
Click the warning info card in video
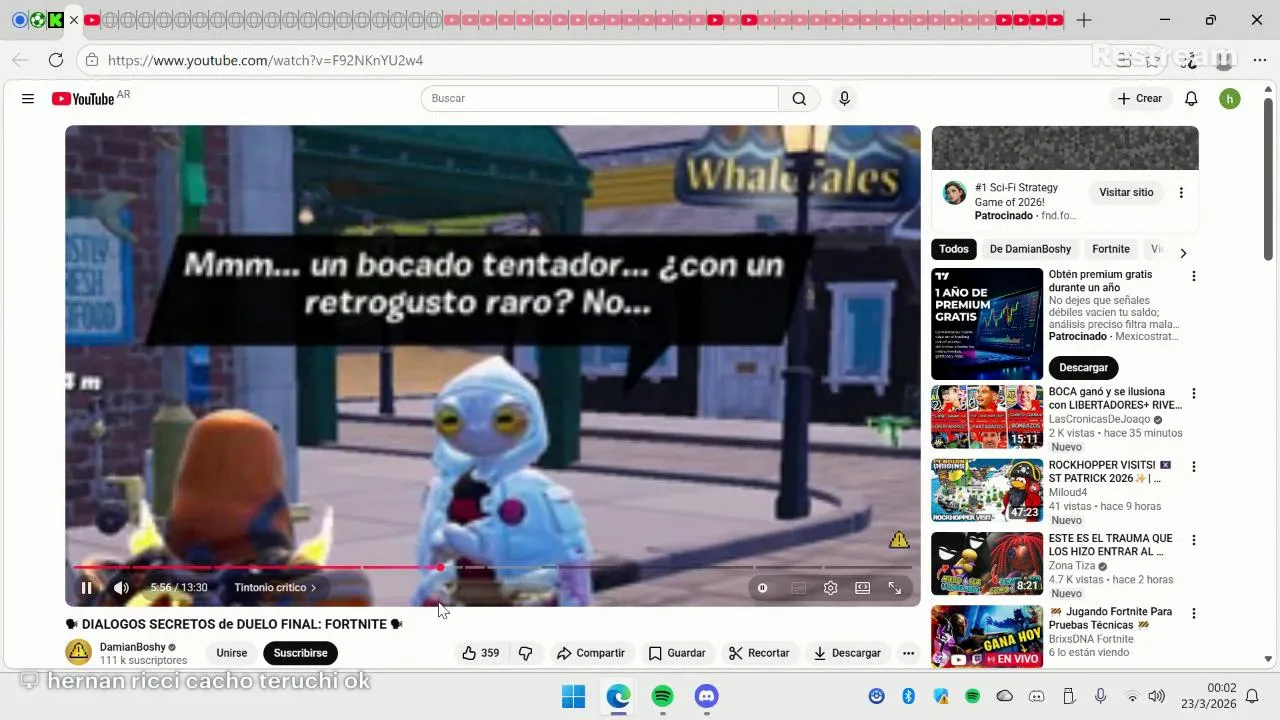[899, 540]
